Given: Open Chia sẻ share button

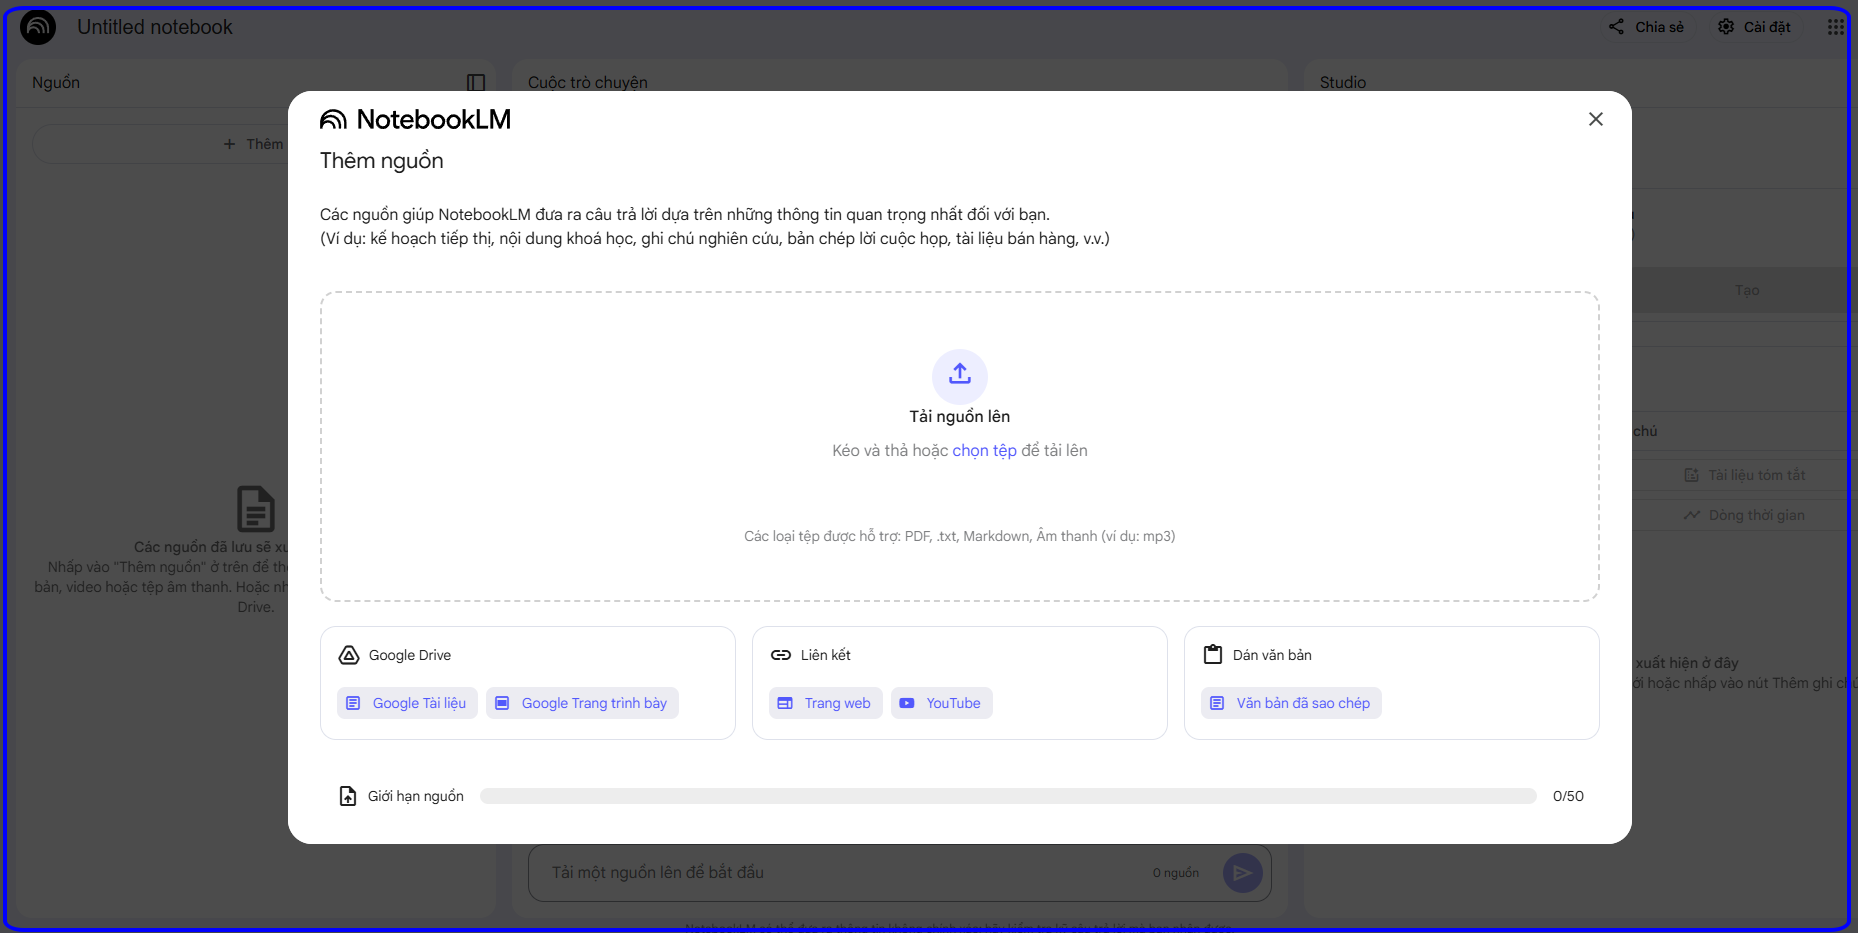Looking at the screenshot, I should point(1646,27).
